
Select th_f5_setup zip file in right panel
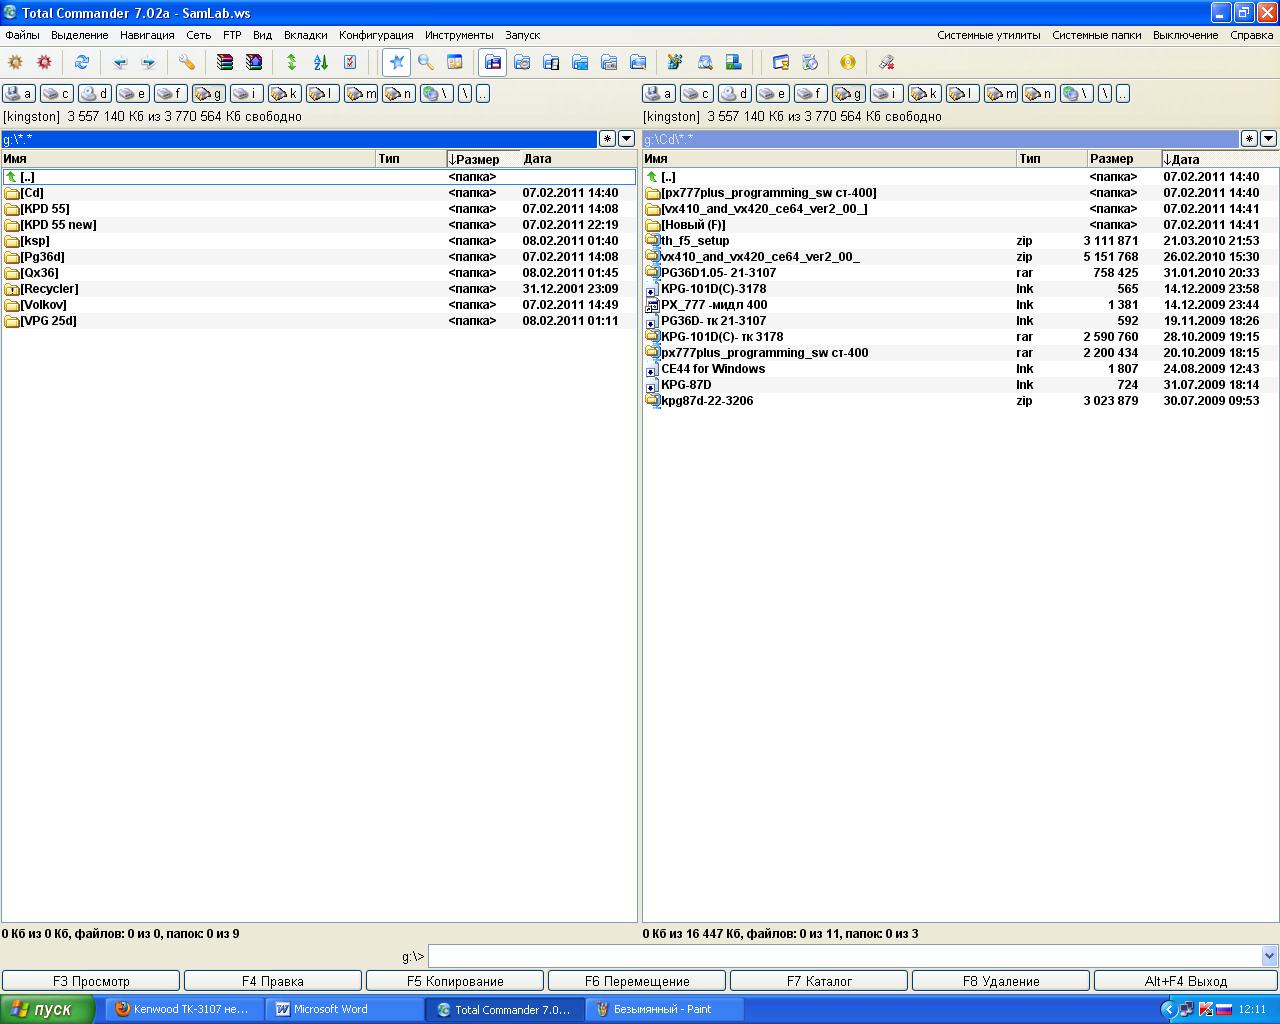tap(960, 241)
